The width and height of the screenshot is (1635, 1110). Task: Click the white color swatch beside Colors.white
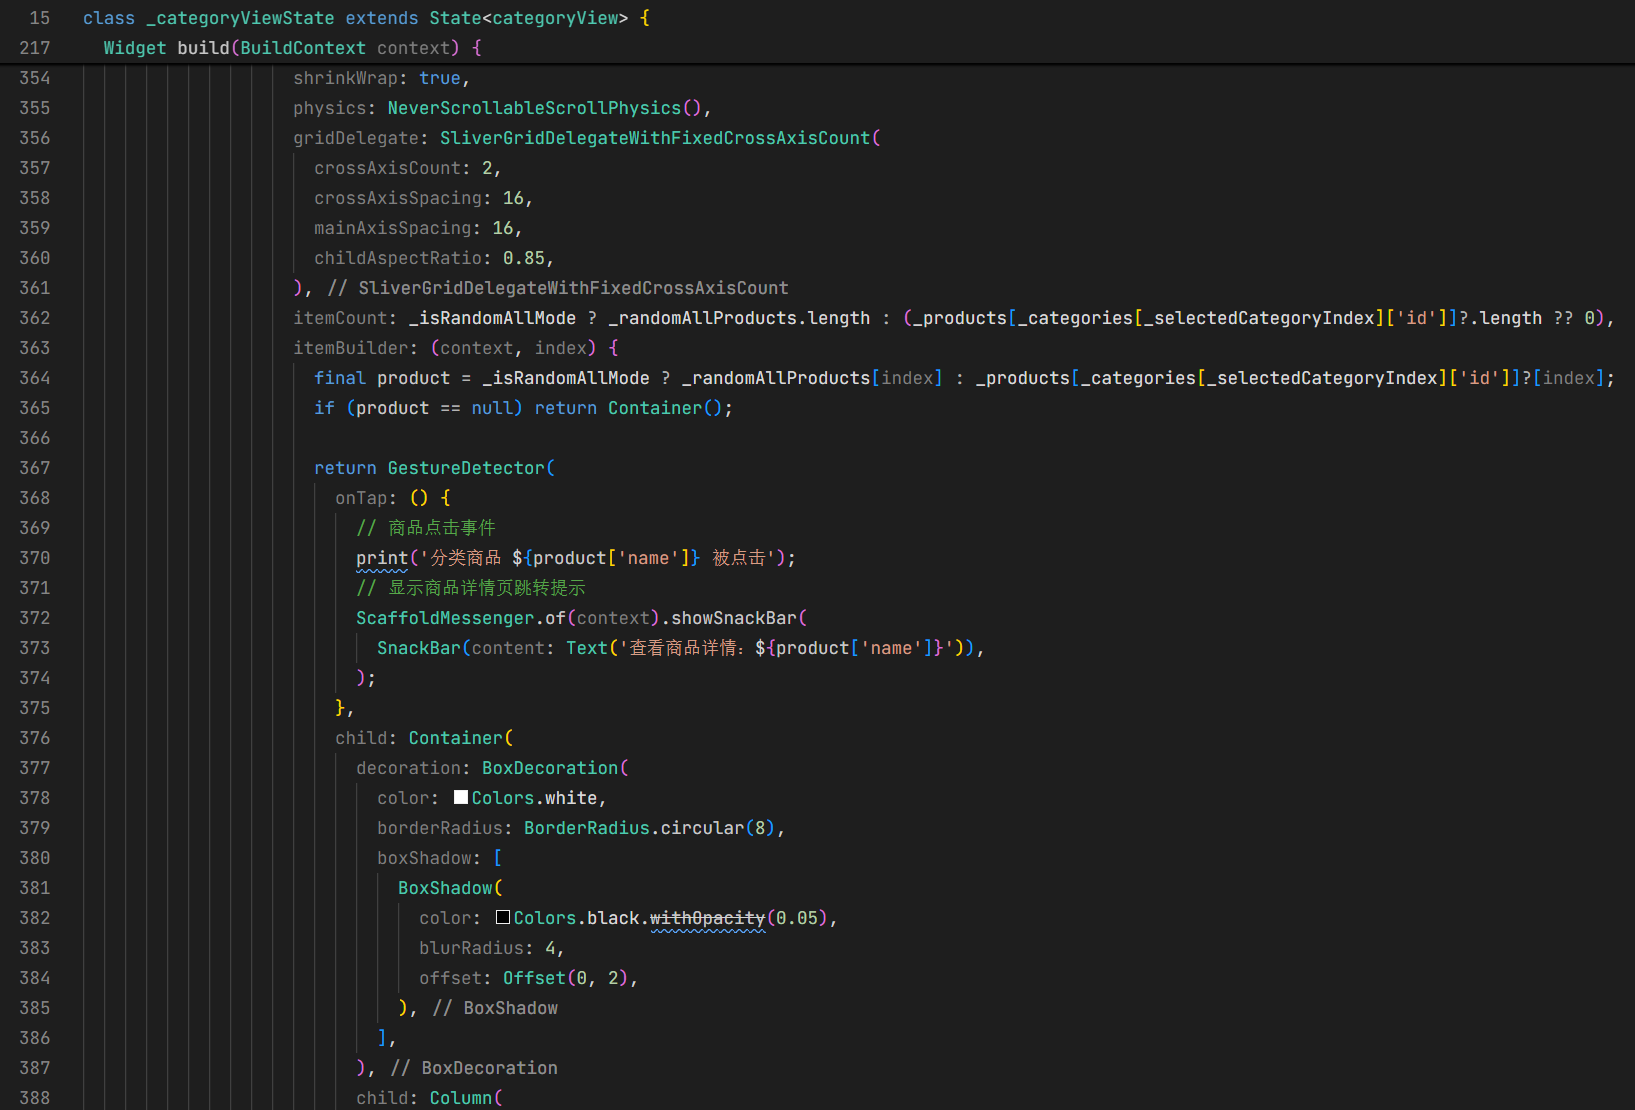pos(461,797)
